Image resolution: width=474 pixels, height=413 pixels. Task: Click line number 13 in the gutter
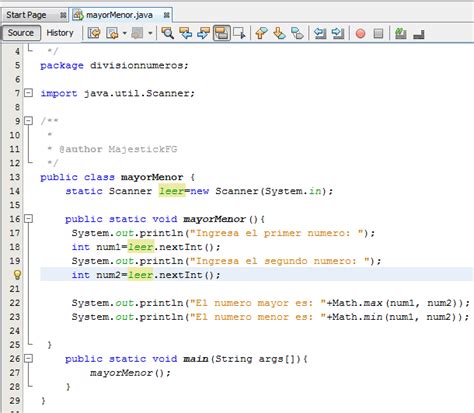tap(15, 177)
